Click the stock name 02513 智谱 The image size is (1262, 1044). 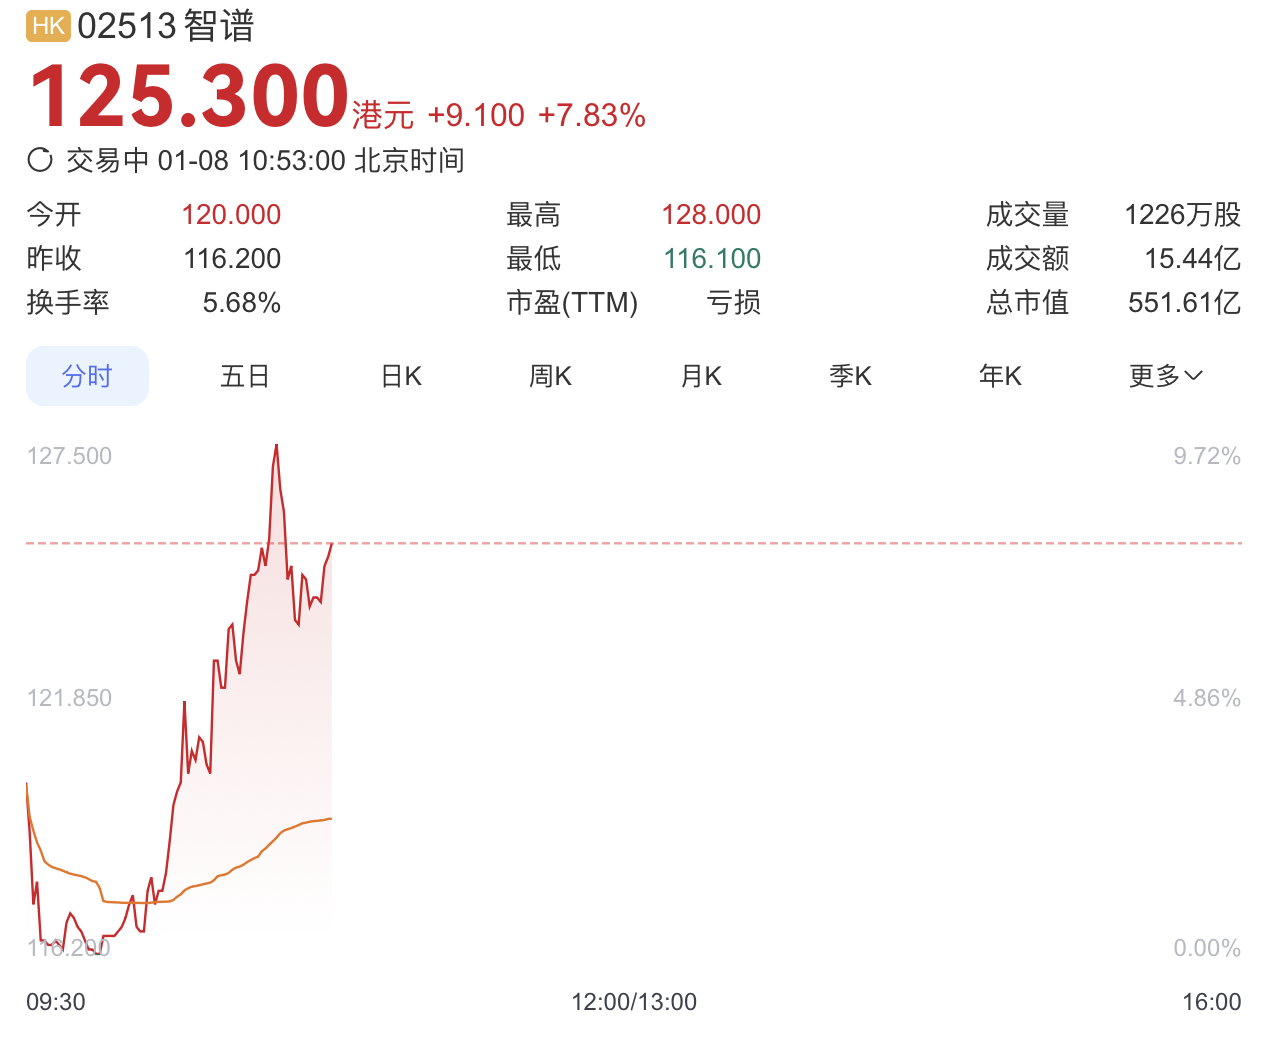pos(166,26)
